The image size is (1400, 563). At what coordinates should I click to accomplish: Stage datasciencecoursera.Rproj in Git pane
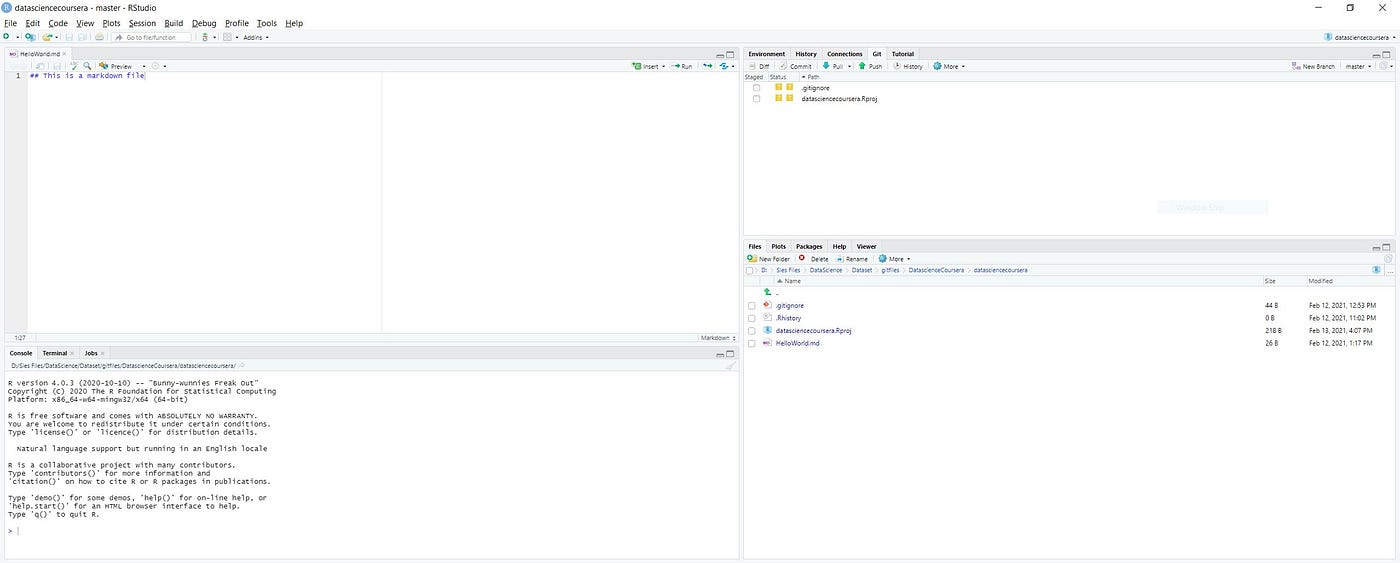(x=756, y=98)
